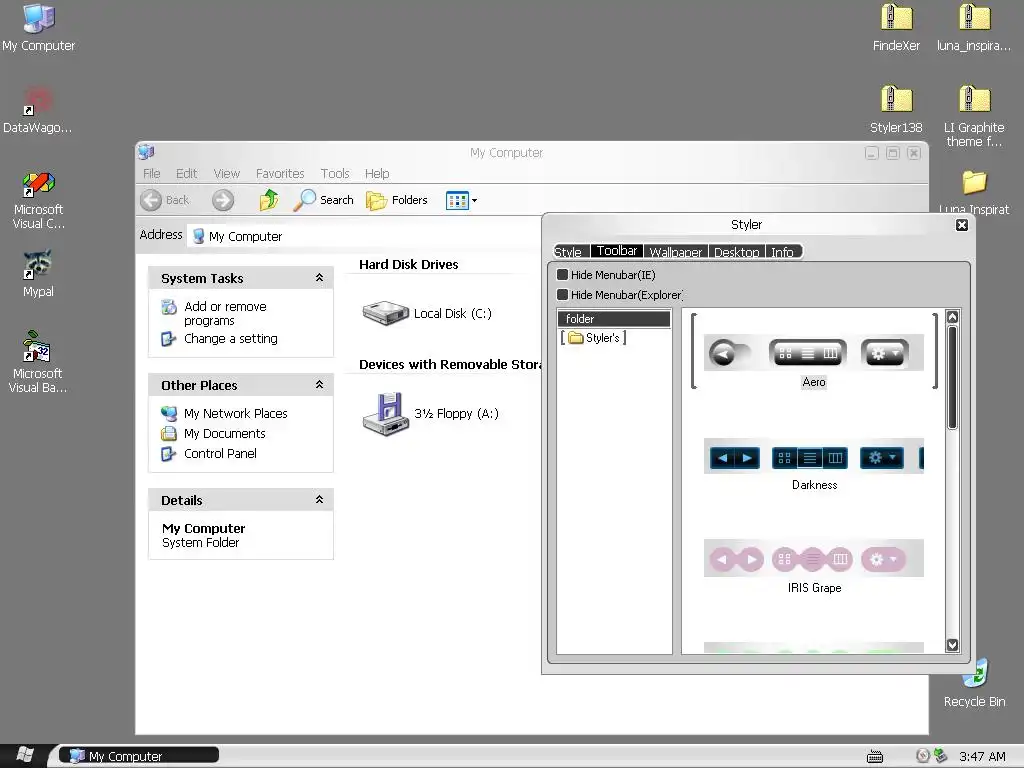Image resolution: width=1024 pixels, height=768 pixels.
Task: Go up one folder level
Action: click(268, 200)
